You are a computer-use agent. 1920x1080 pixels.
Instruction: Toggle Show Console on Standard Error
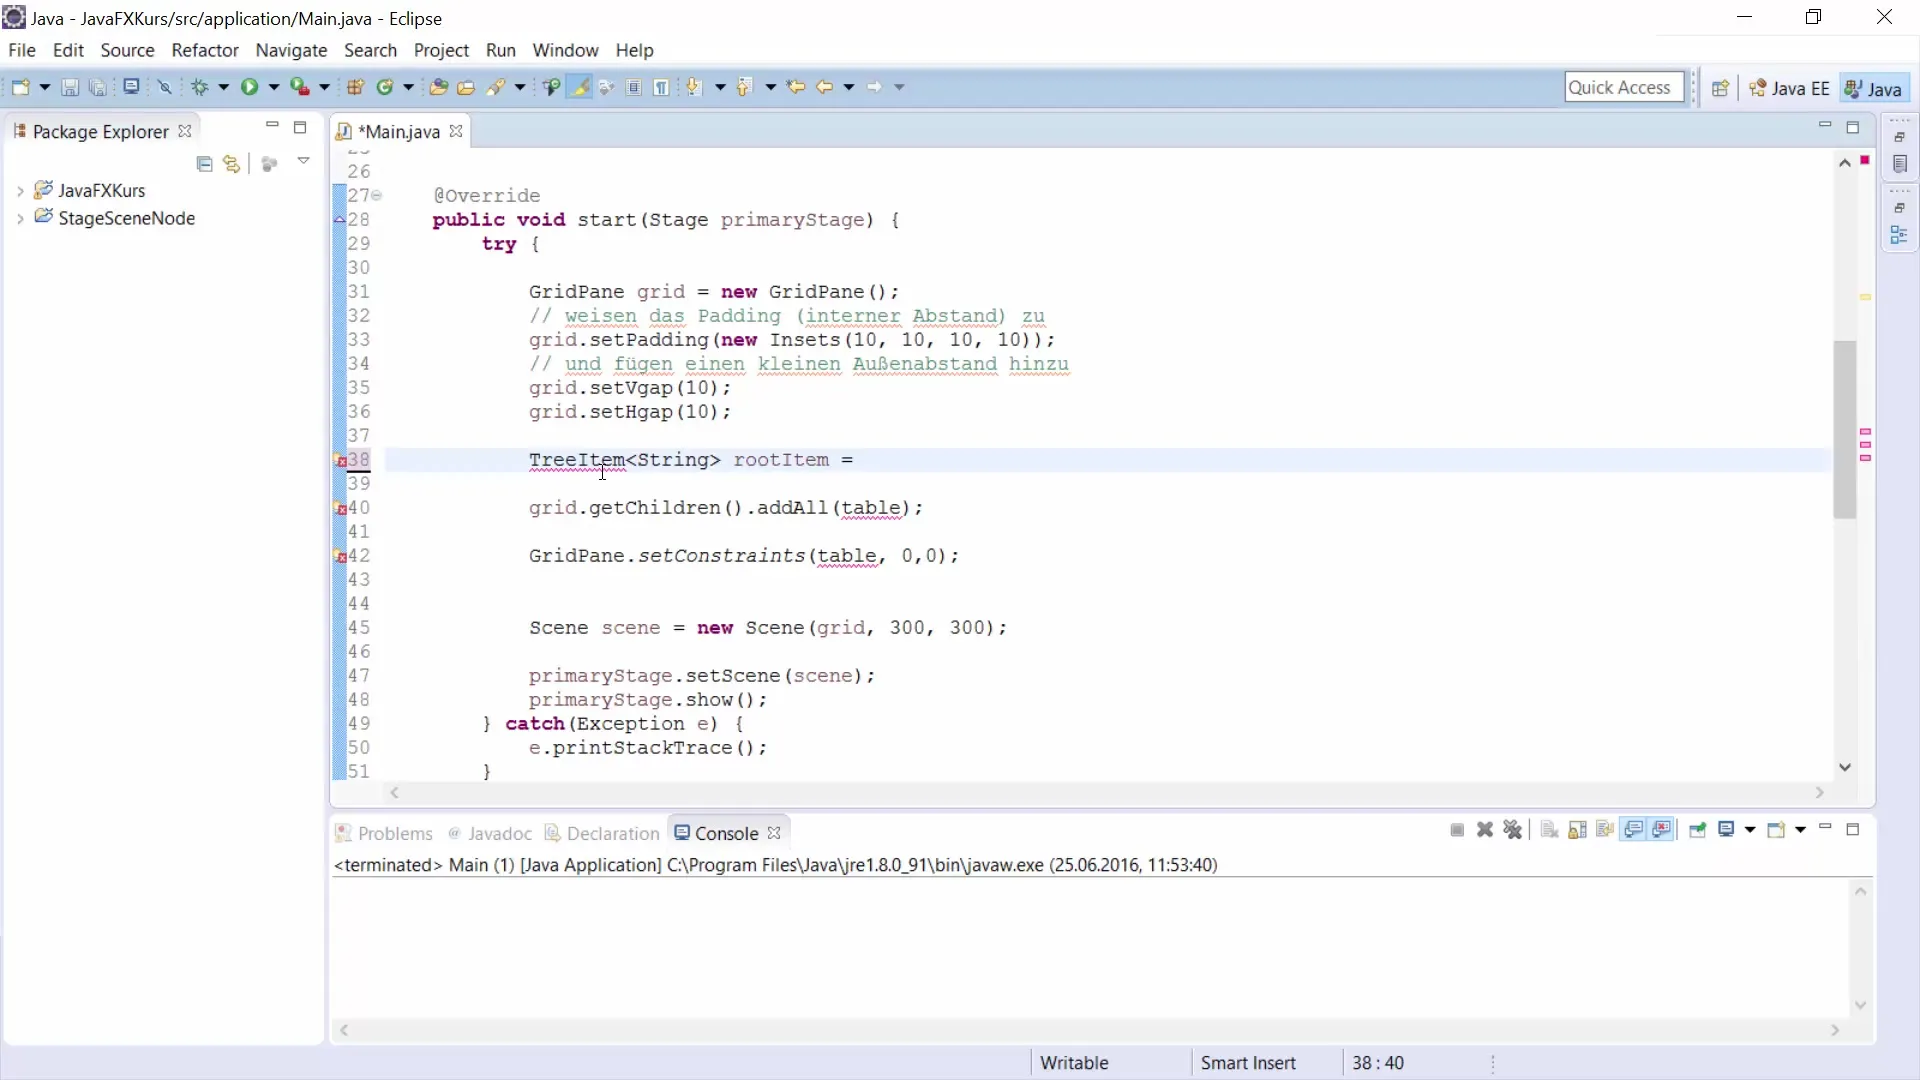1662,830
